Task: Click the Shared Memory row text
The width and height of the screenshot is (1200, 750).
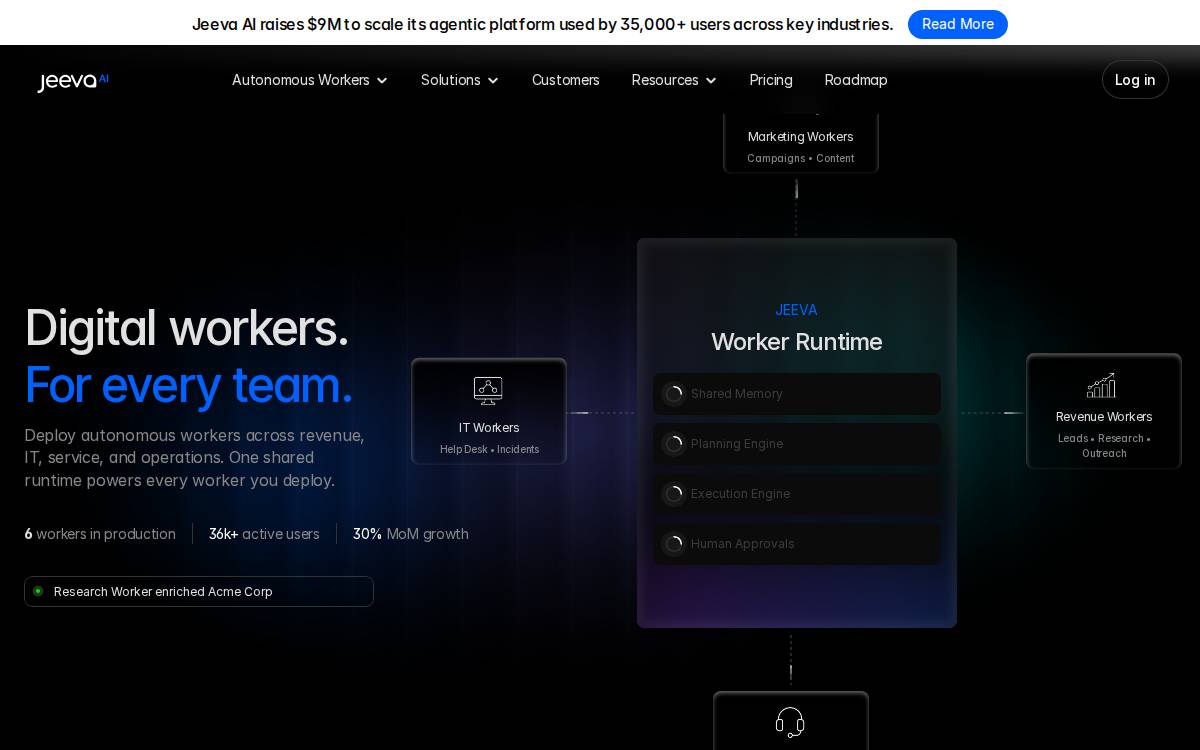Action: [737, 394]
